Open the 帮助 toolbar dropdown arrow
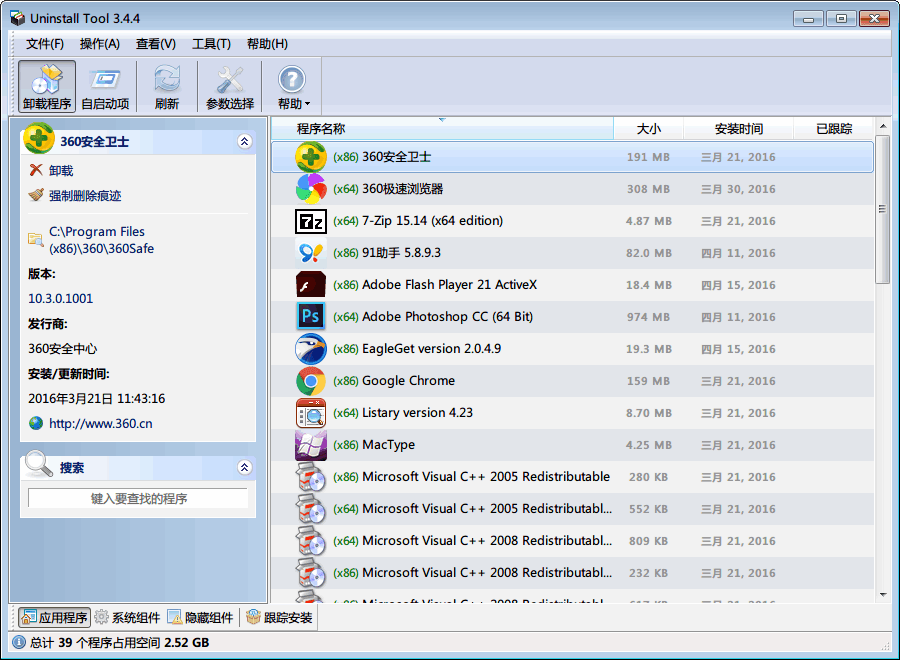The height and width of the screenshot is (660, 900). (308, 104)
